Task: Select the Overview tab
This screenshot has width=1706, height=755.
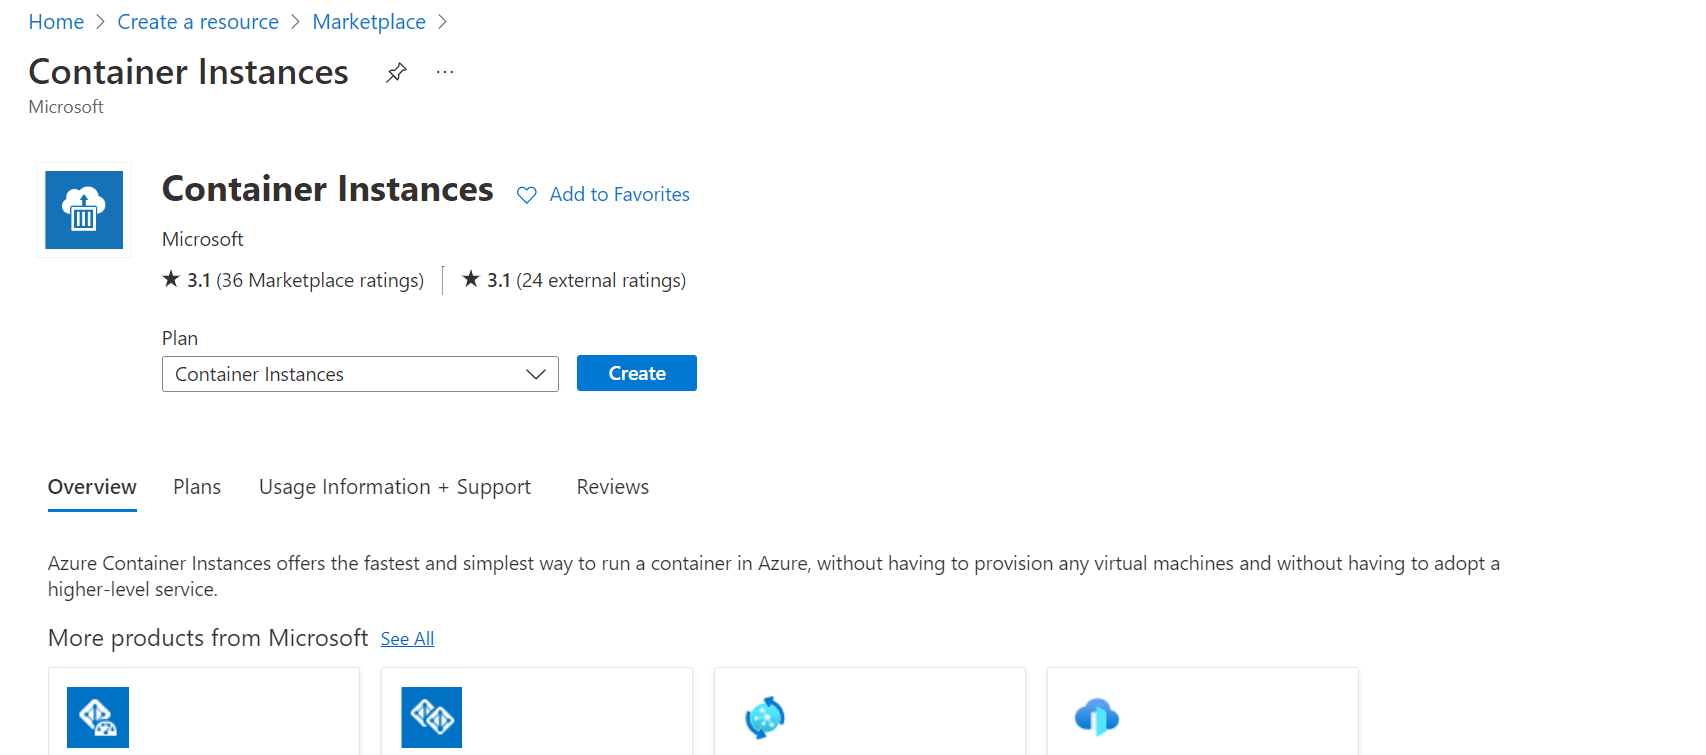Action: point(91,487)
